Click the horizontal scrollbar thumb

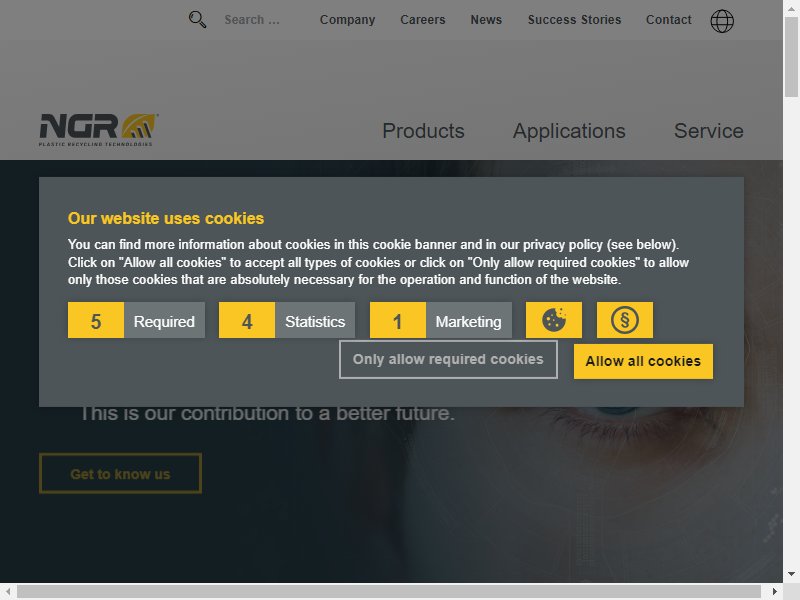click(389, 591)
